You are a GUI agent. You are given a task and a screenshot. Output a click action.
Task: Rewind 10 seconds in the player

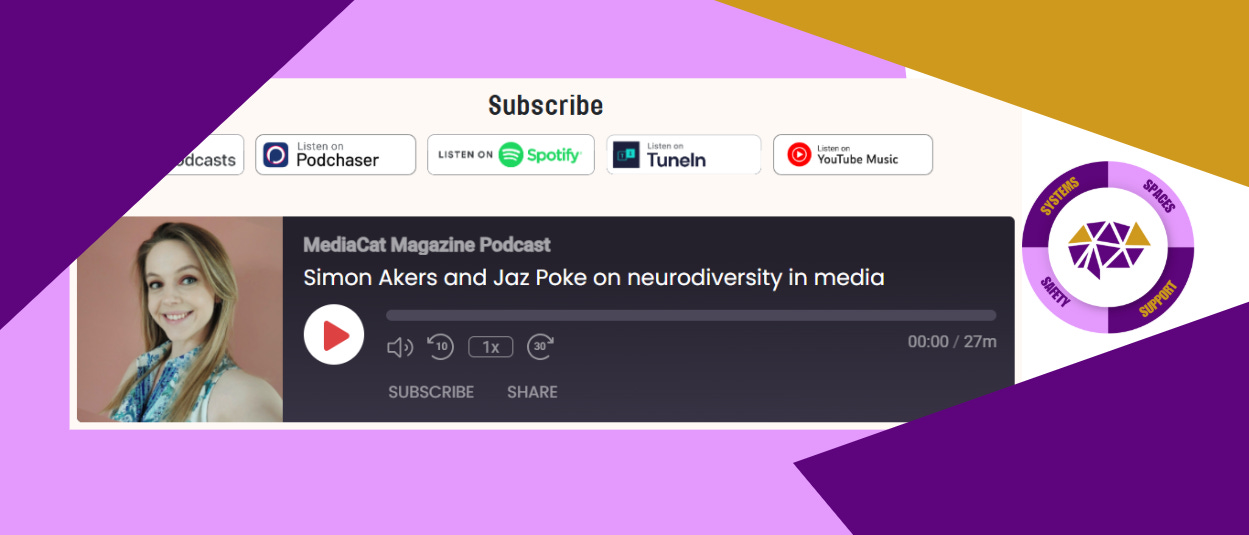441,346
